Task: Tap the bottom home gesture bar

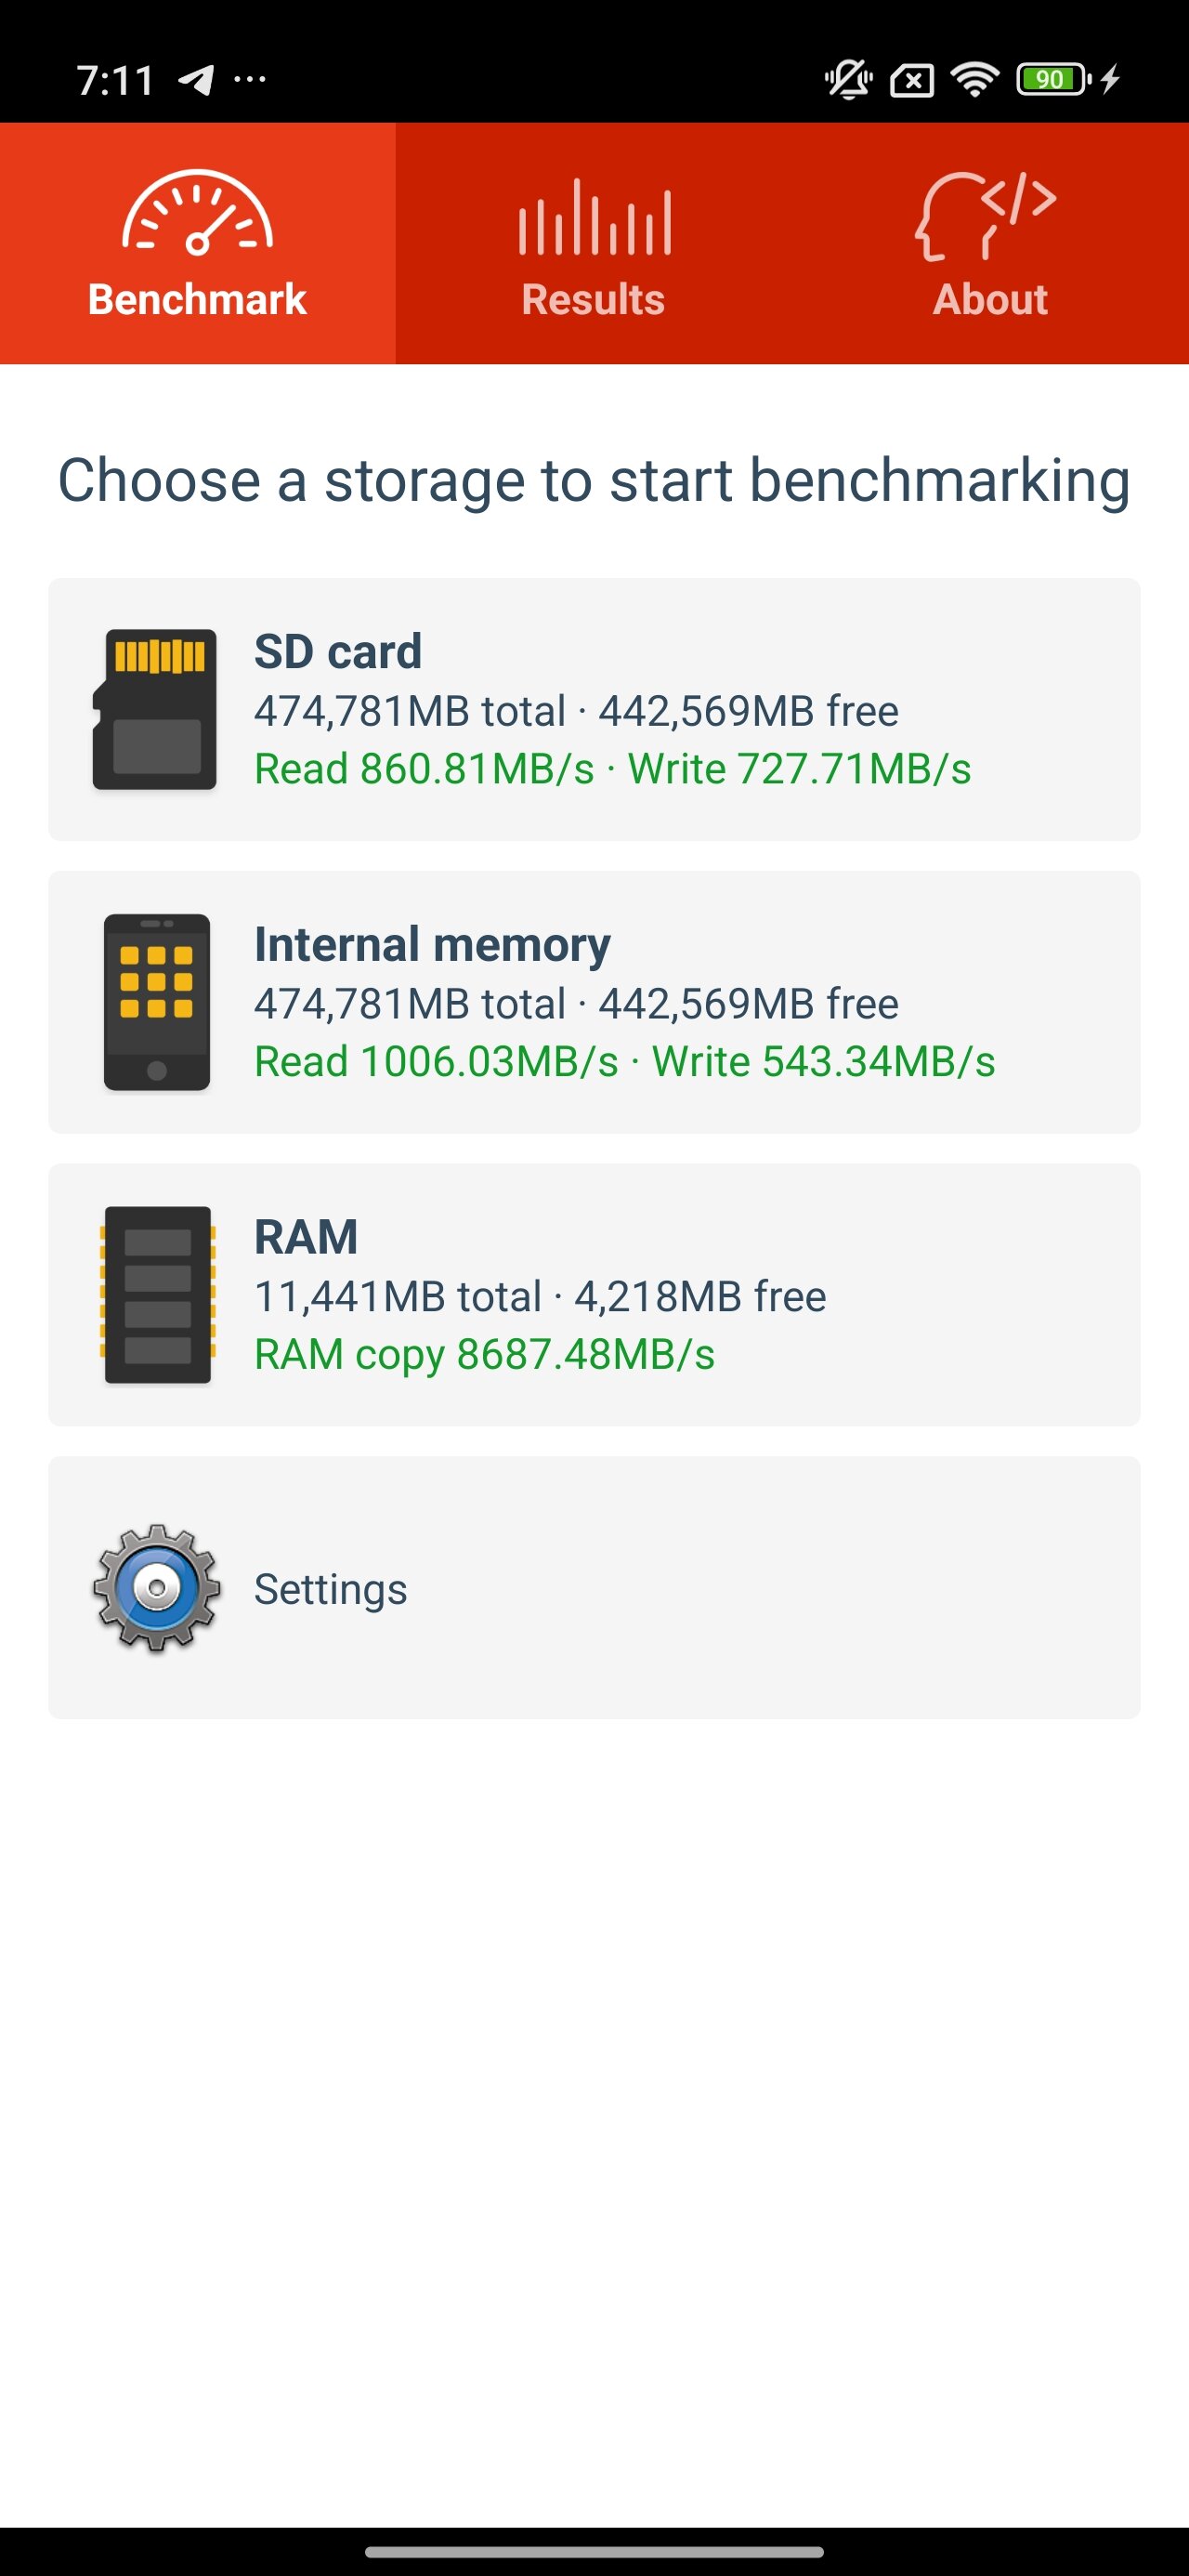Action: point(594,2552)
